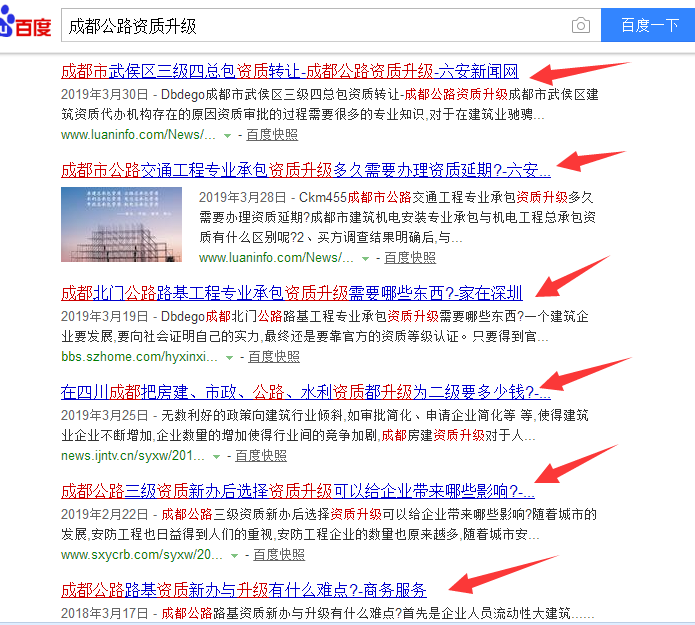This screenshot has width=695, height=625.
Task: Click the 百度一下 search button
Action: [x=648, y=25]
